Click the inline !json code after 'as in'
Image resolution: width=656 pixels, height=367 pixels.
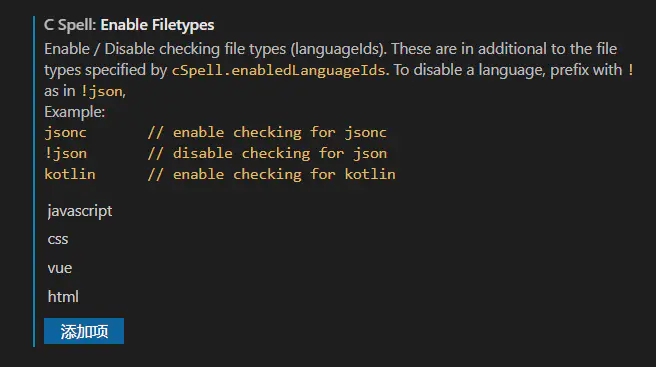[x=102, y=91]
